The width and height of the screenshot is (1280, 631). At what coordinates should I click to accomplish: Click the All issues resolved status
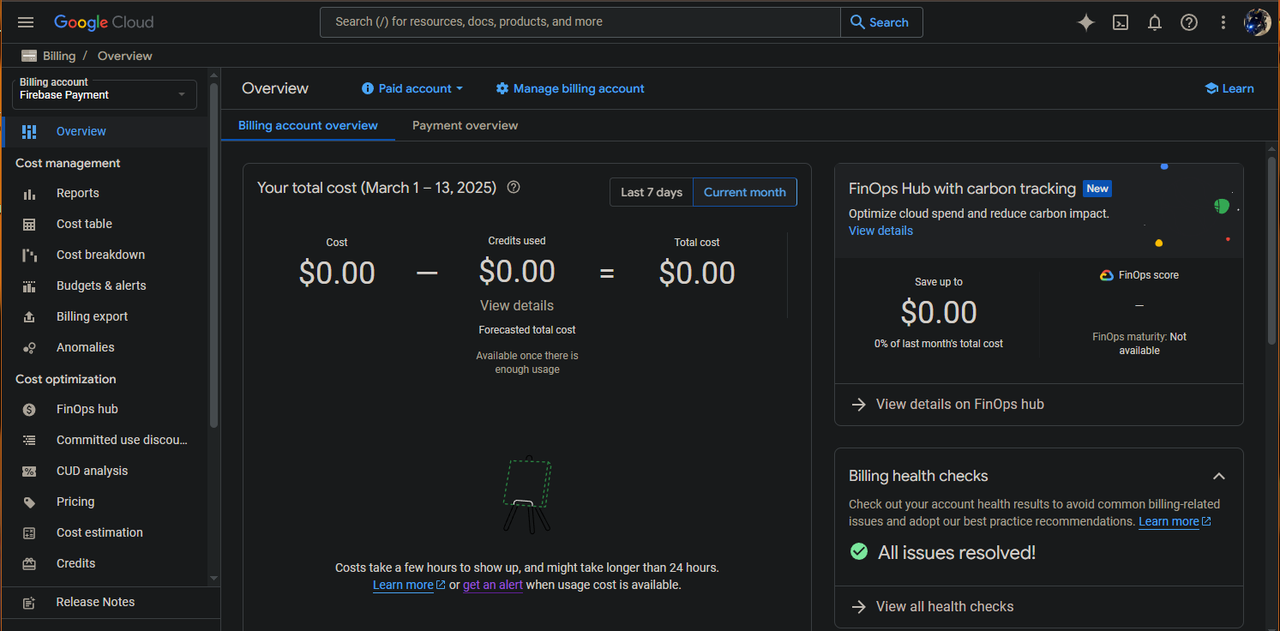coord(942,553)
